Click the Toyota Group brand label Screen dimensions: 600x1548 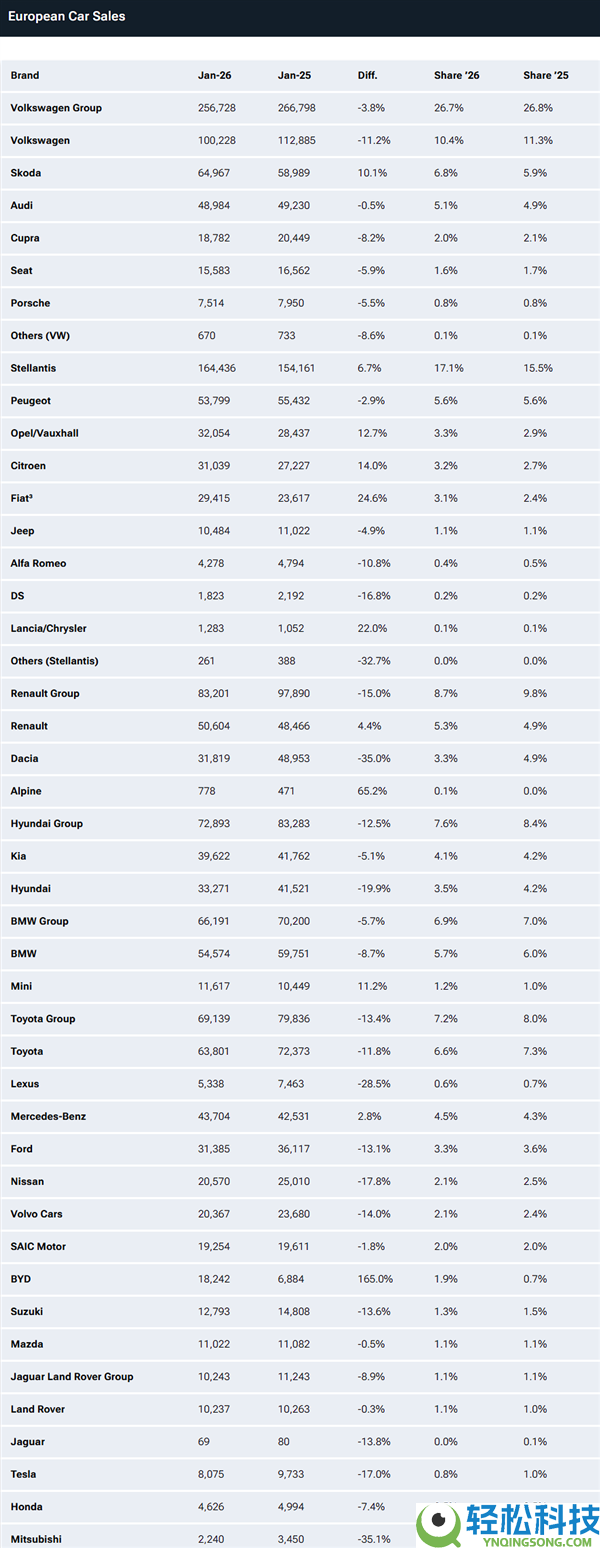click(x=43, y=1019)
